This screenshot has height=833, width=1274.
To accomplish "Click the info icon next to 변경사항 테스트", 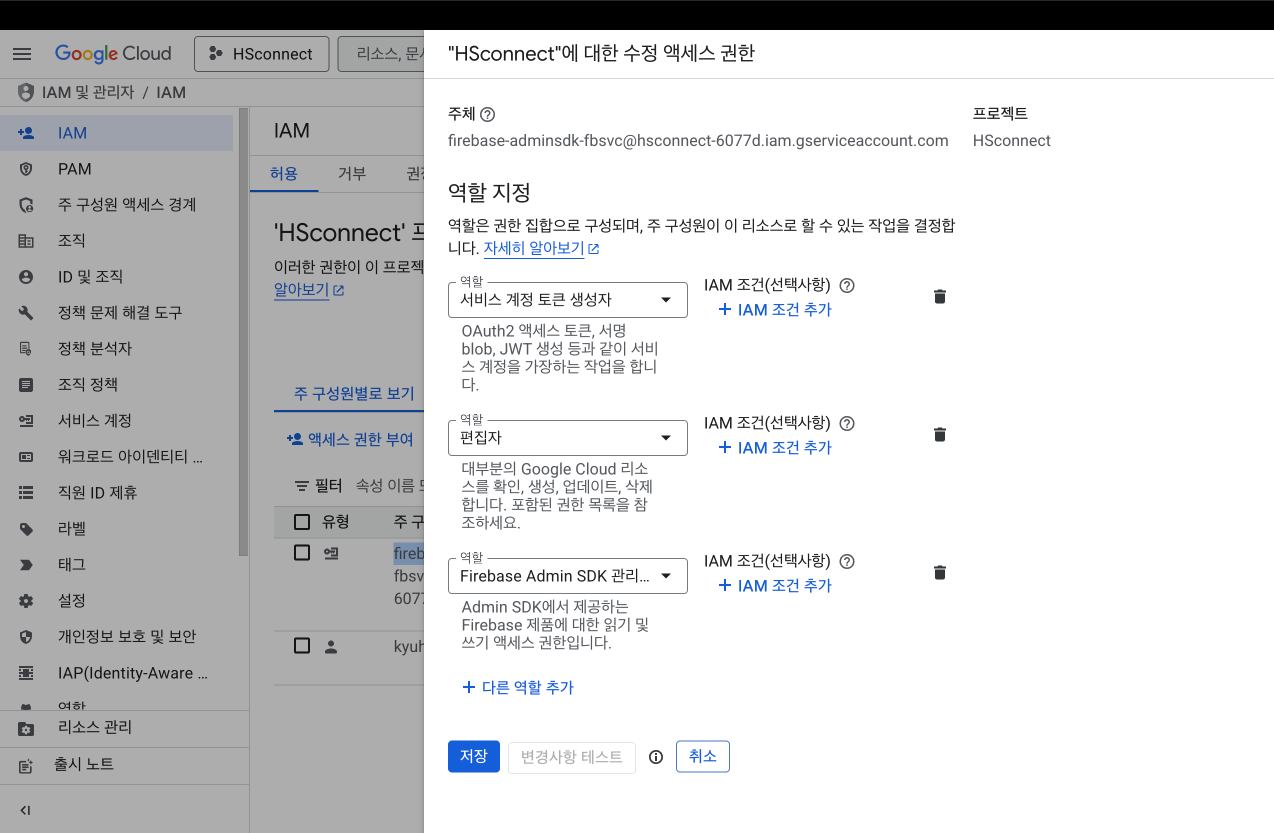I will point(656,757).
